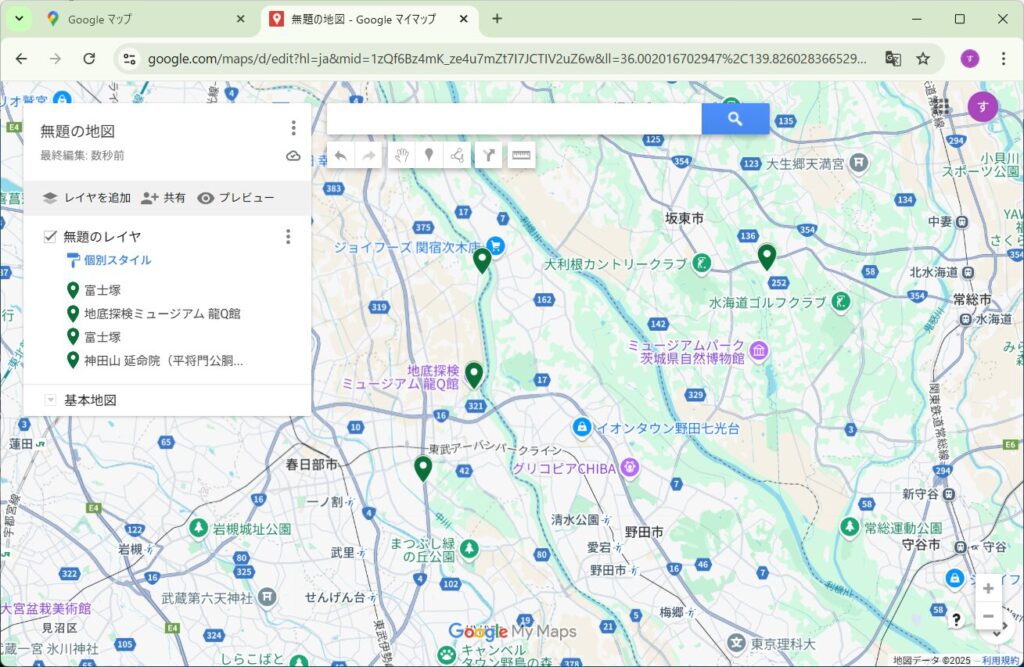1024x667 pixels.
Task: Open the Chrome profile avatar
Action: click(969, 59)
